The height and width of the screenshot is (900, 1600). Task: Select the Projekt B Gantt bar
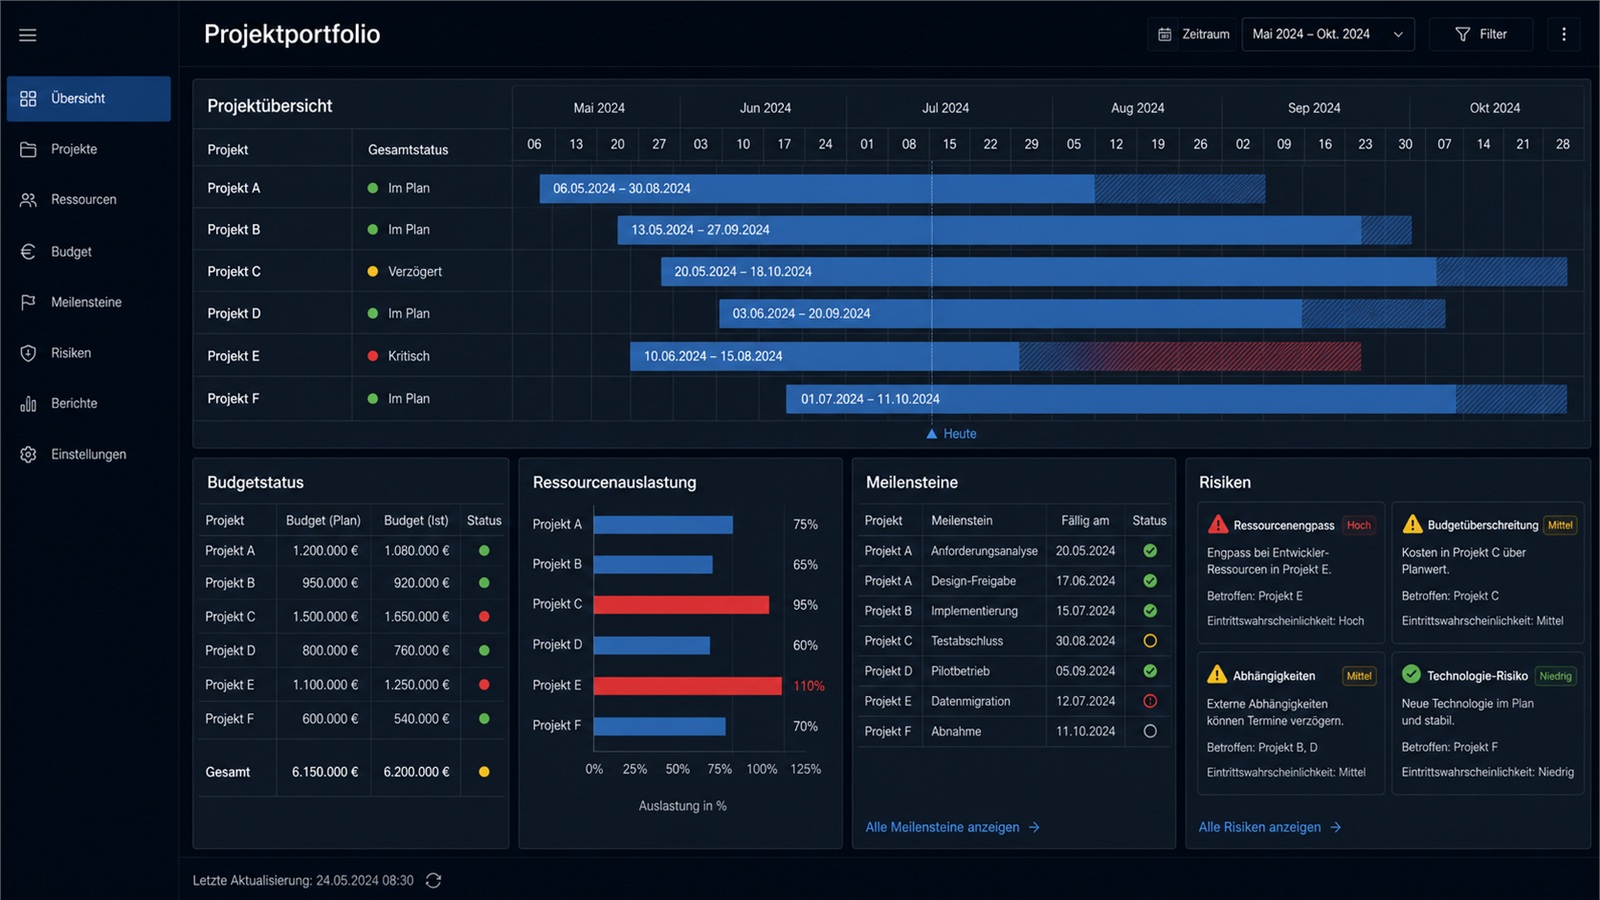pos(1014,230)
